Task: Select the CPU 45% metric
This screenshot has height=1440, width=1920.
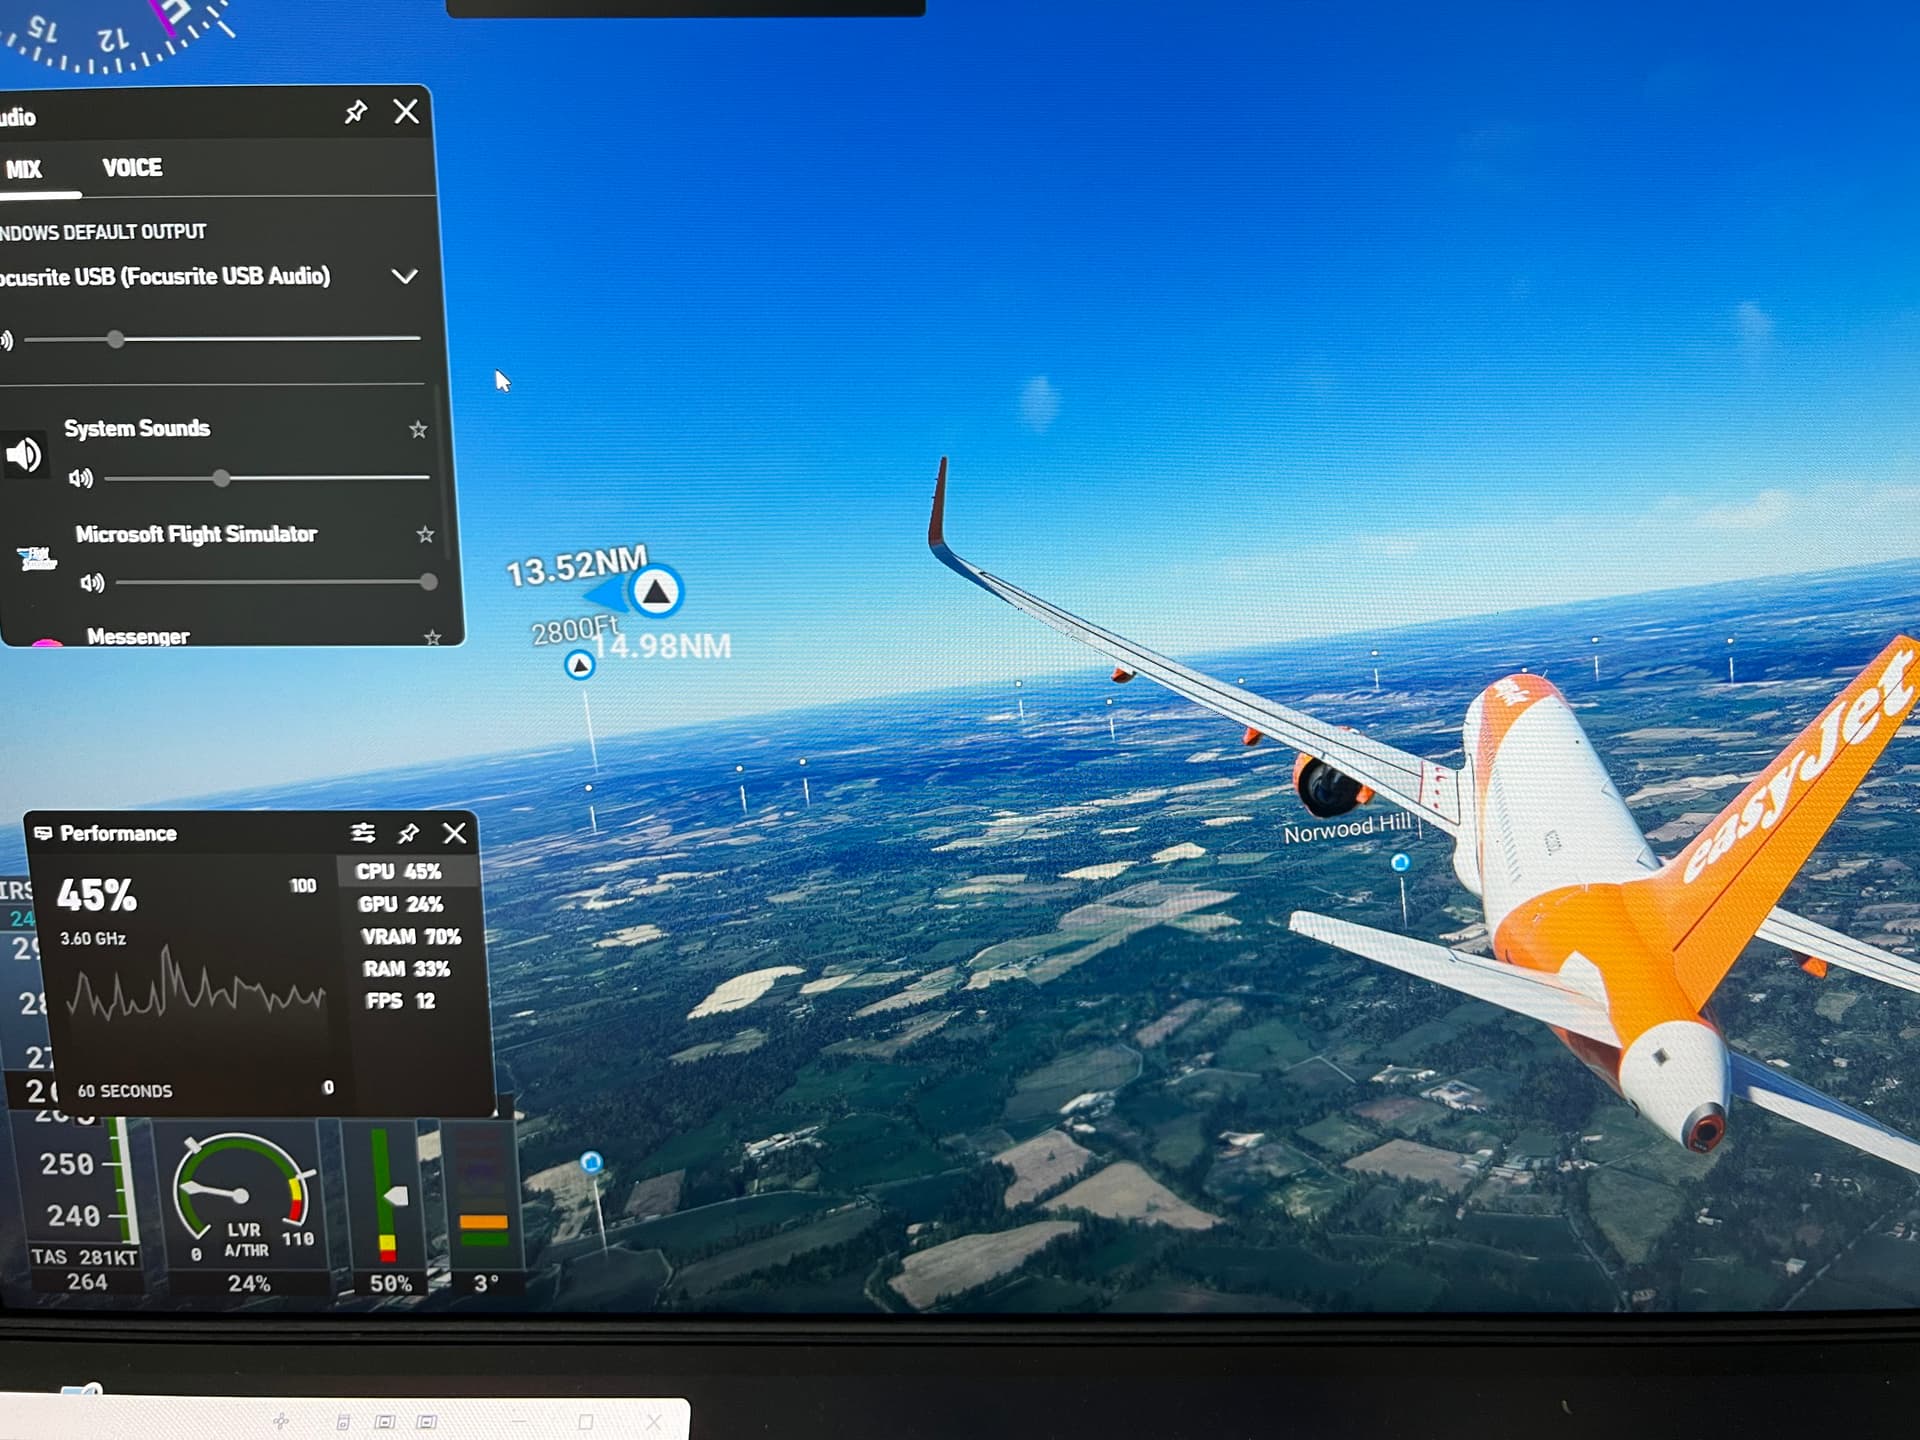Action: pyautogui.click(x=399, y=872)
